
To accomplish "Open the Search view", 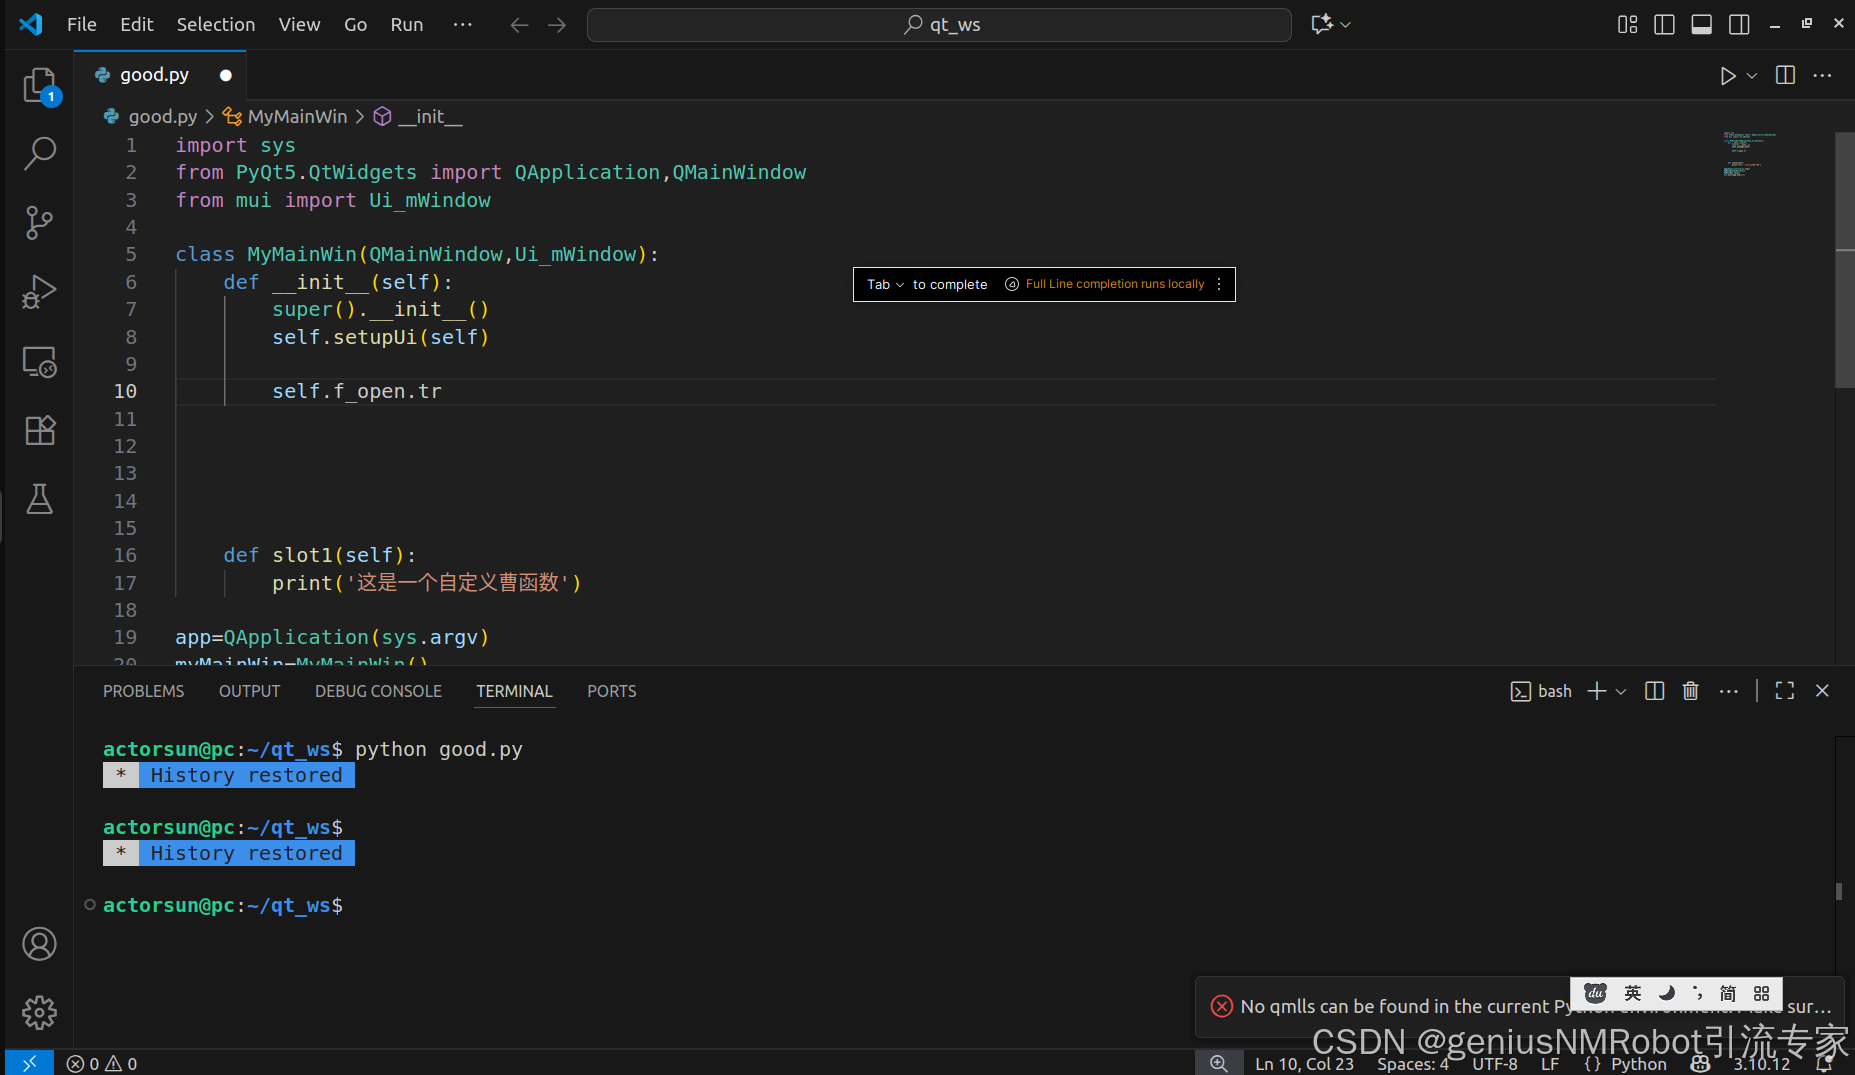I will [x=39, y=153].
